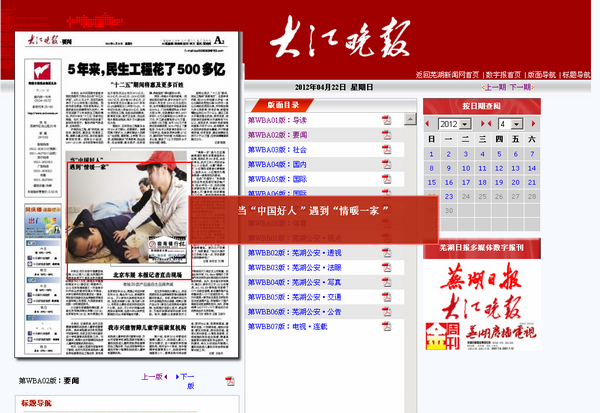Open 第WBB04版：芜湖公安·写真 link
This screenshot has height=413, width=600.
click(294, 282)
